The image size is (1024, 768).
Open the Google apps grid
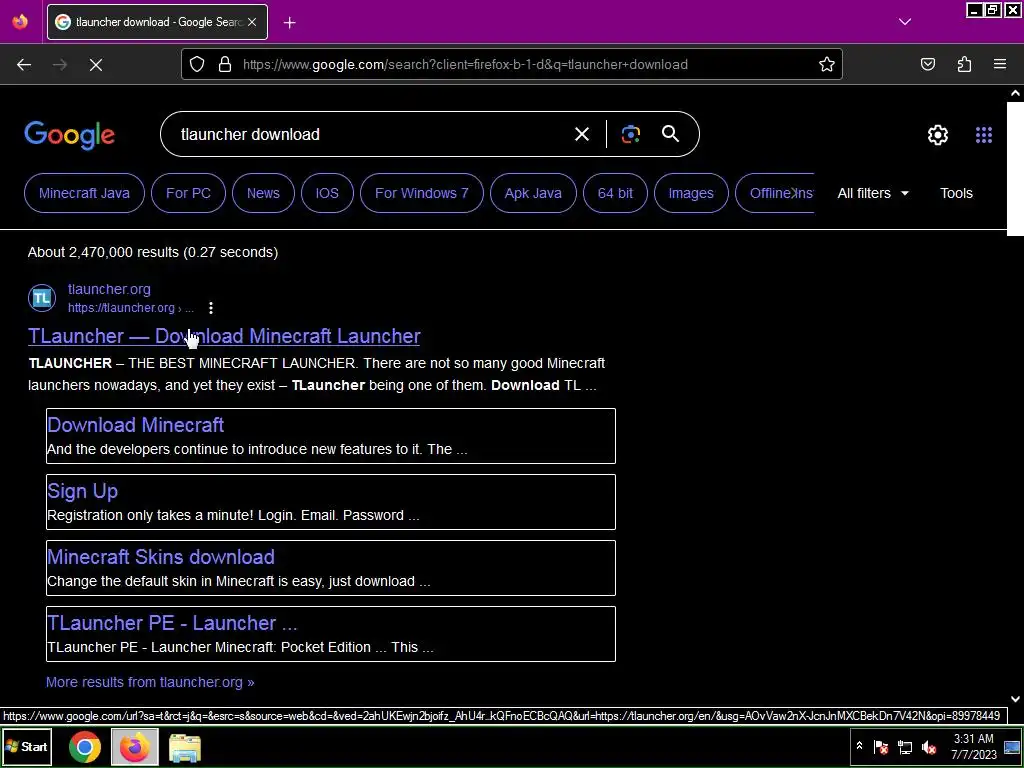(984, 135)
